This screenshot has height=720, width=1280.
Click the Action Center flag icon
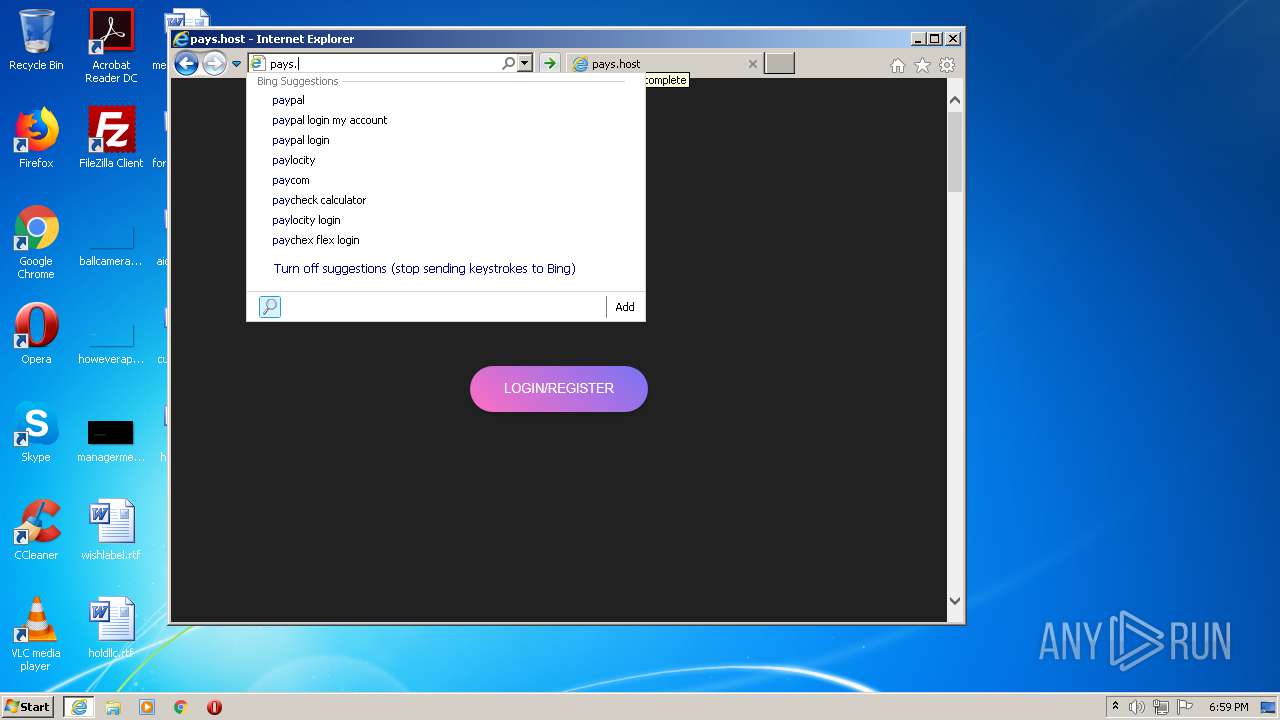pos(1185,707)
